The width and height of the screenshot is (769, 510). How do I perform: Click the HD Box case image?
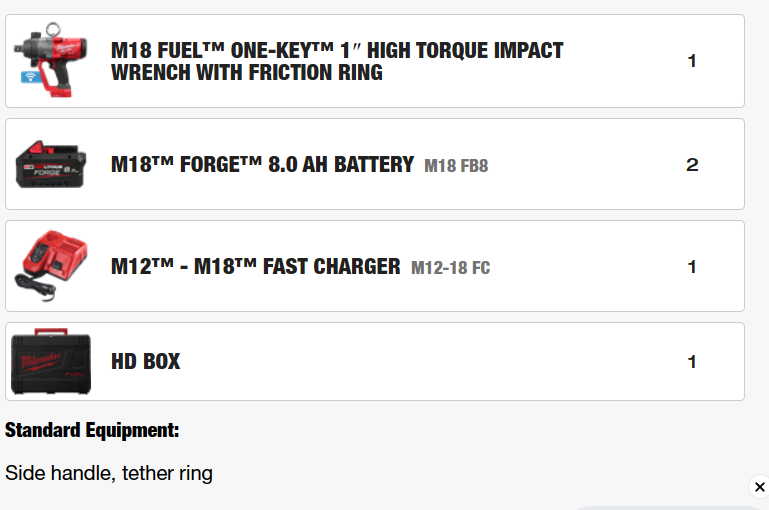pos(51,361)
